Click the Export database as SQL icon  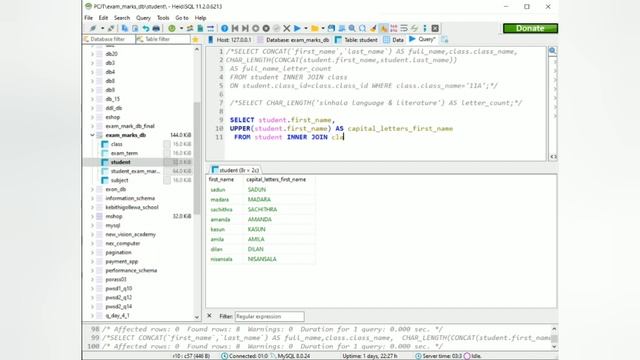tap(200, 28)
